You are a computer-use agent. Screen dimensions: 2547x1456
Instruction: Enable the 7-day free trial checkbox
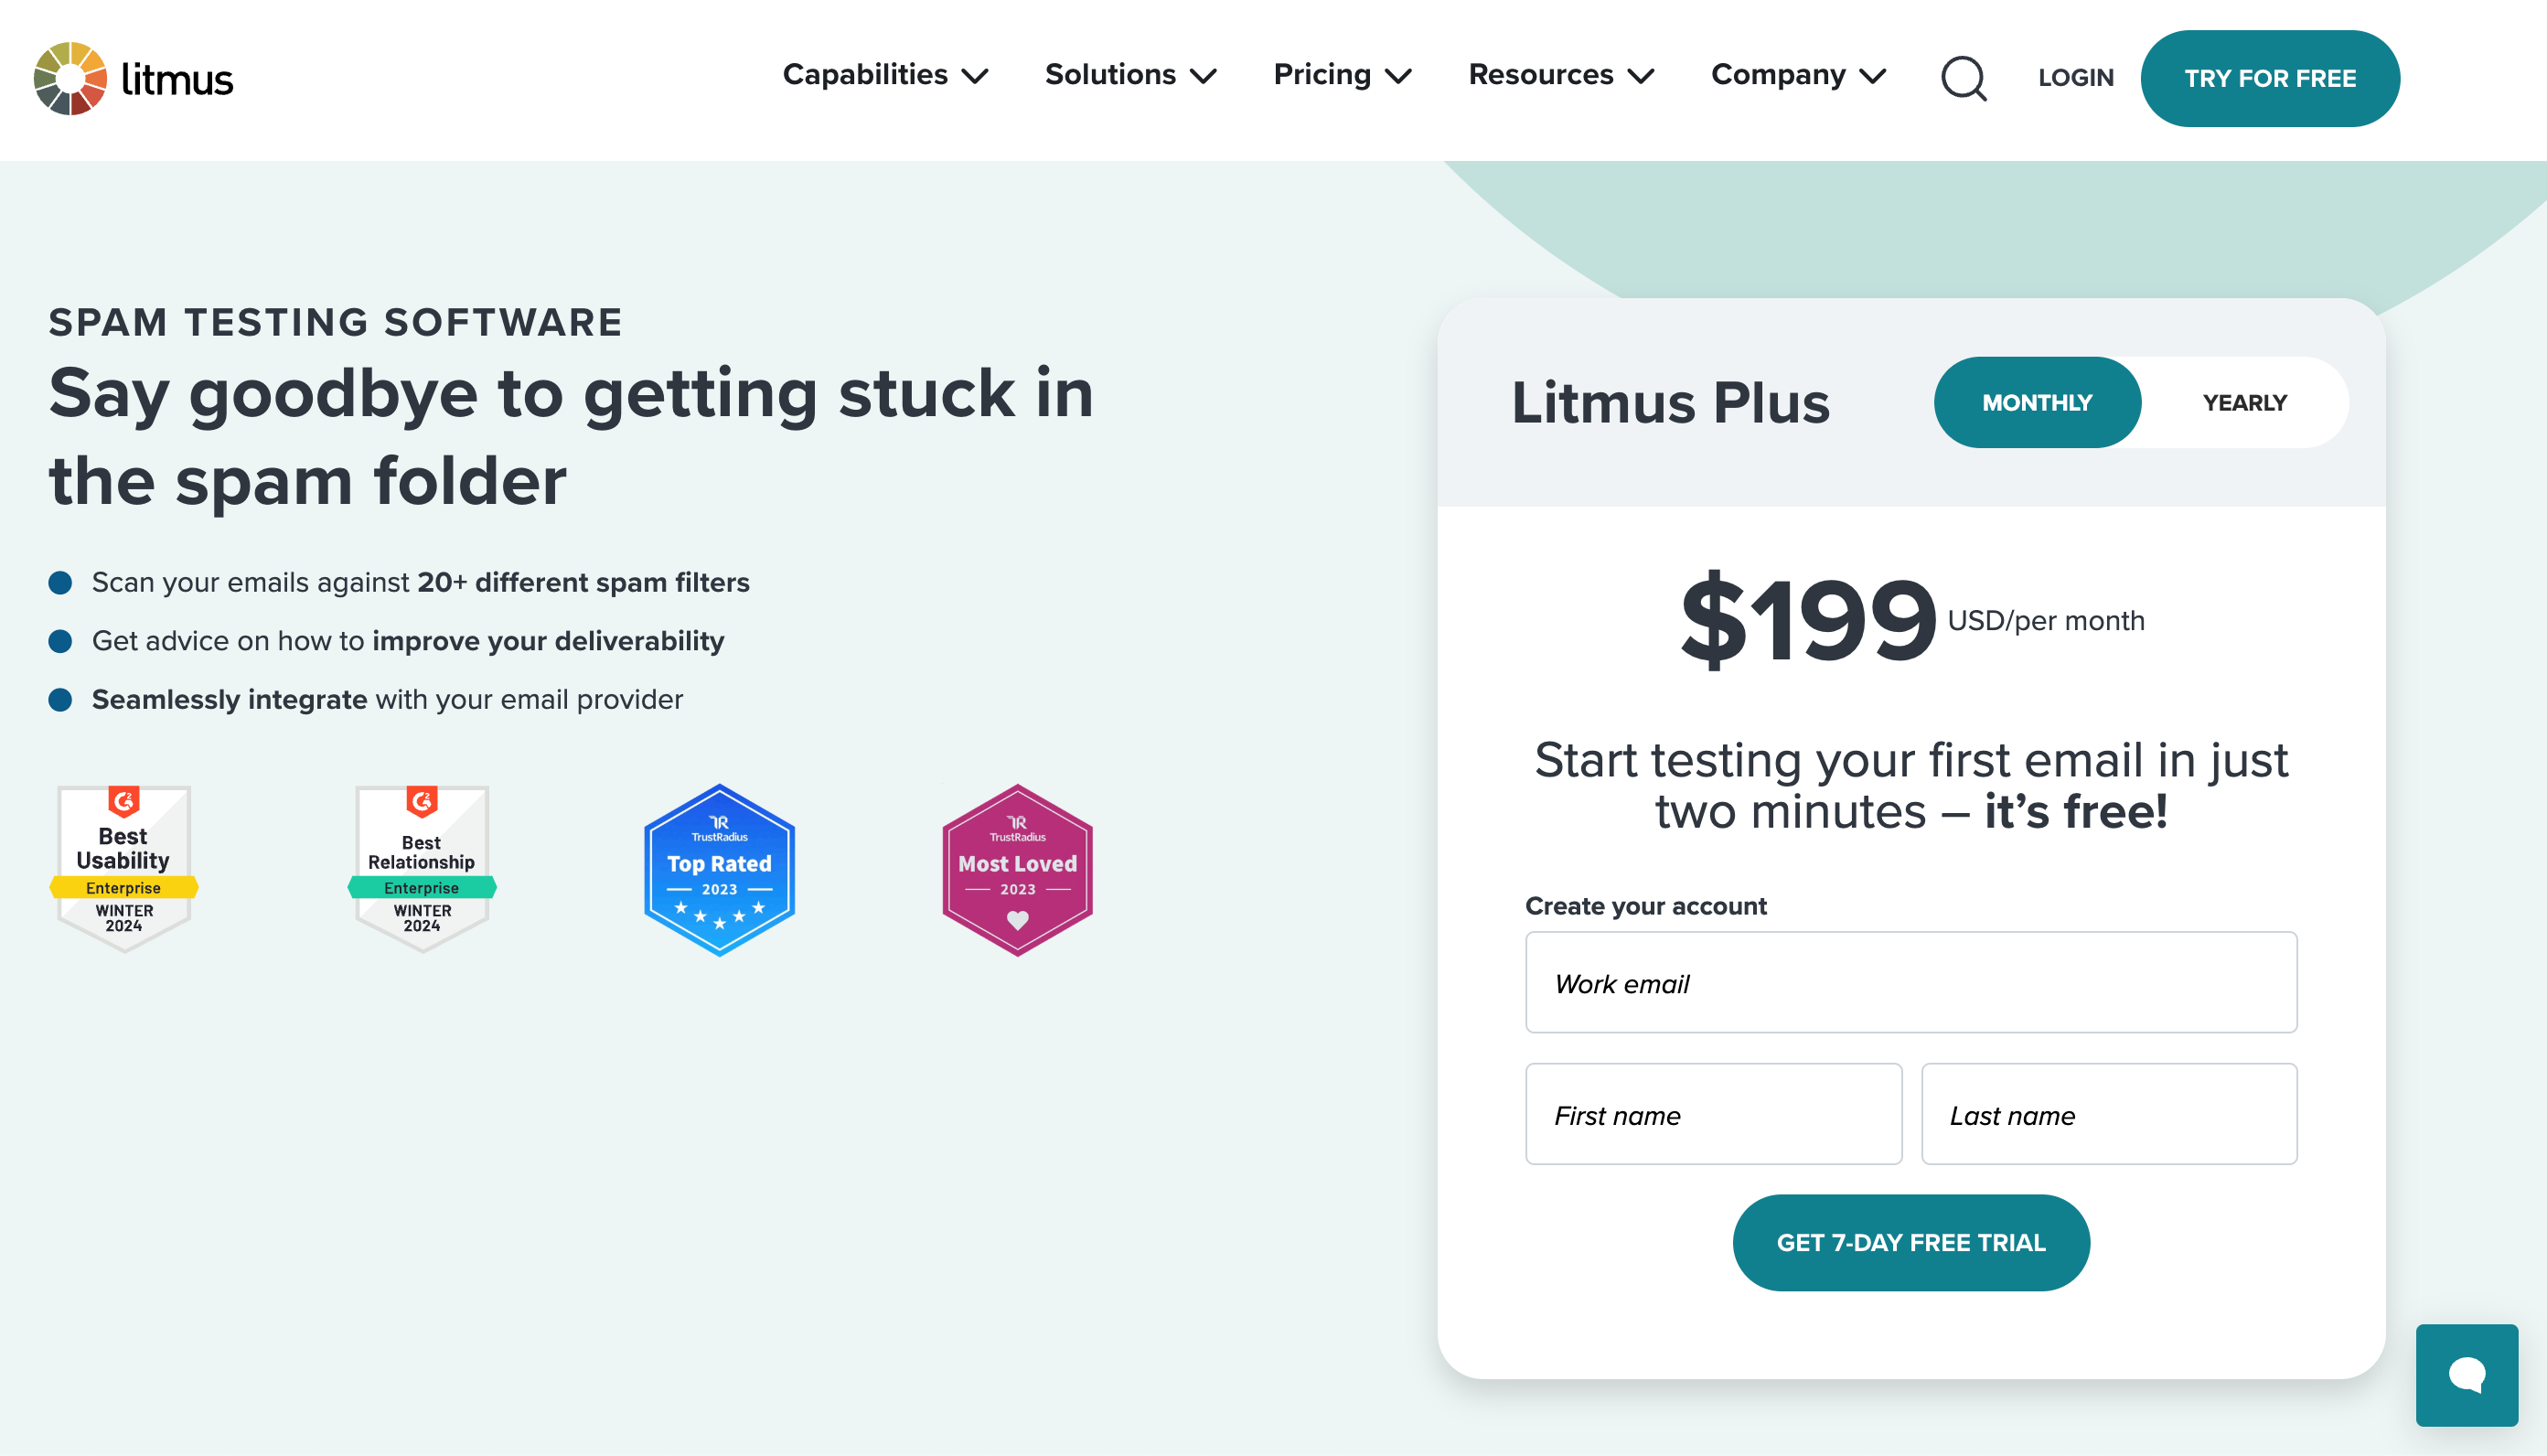[x=1910, y=1243]
